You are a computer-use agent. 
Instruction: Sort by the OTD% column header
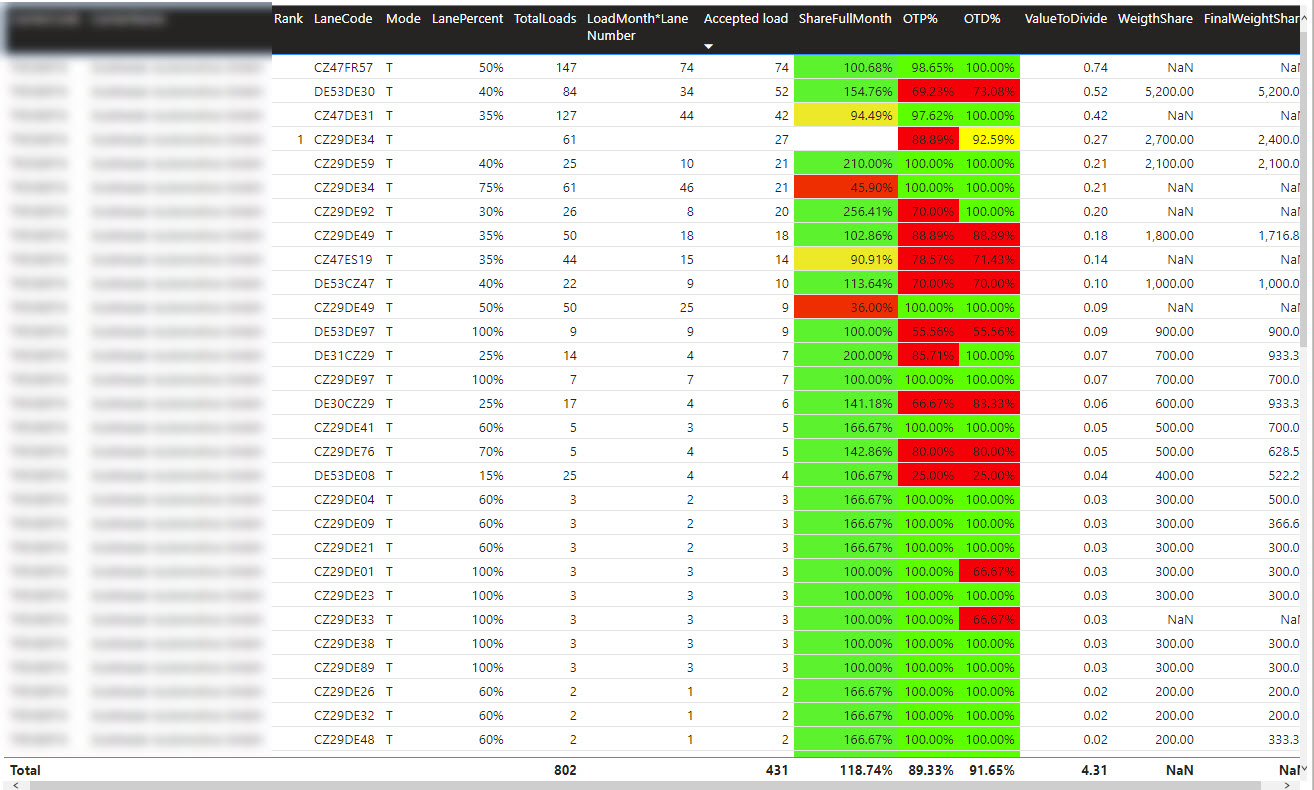coord(982,19)
